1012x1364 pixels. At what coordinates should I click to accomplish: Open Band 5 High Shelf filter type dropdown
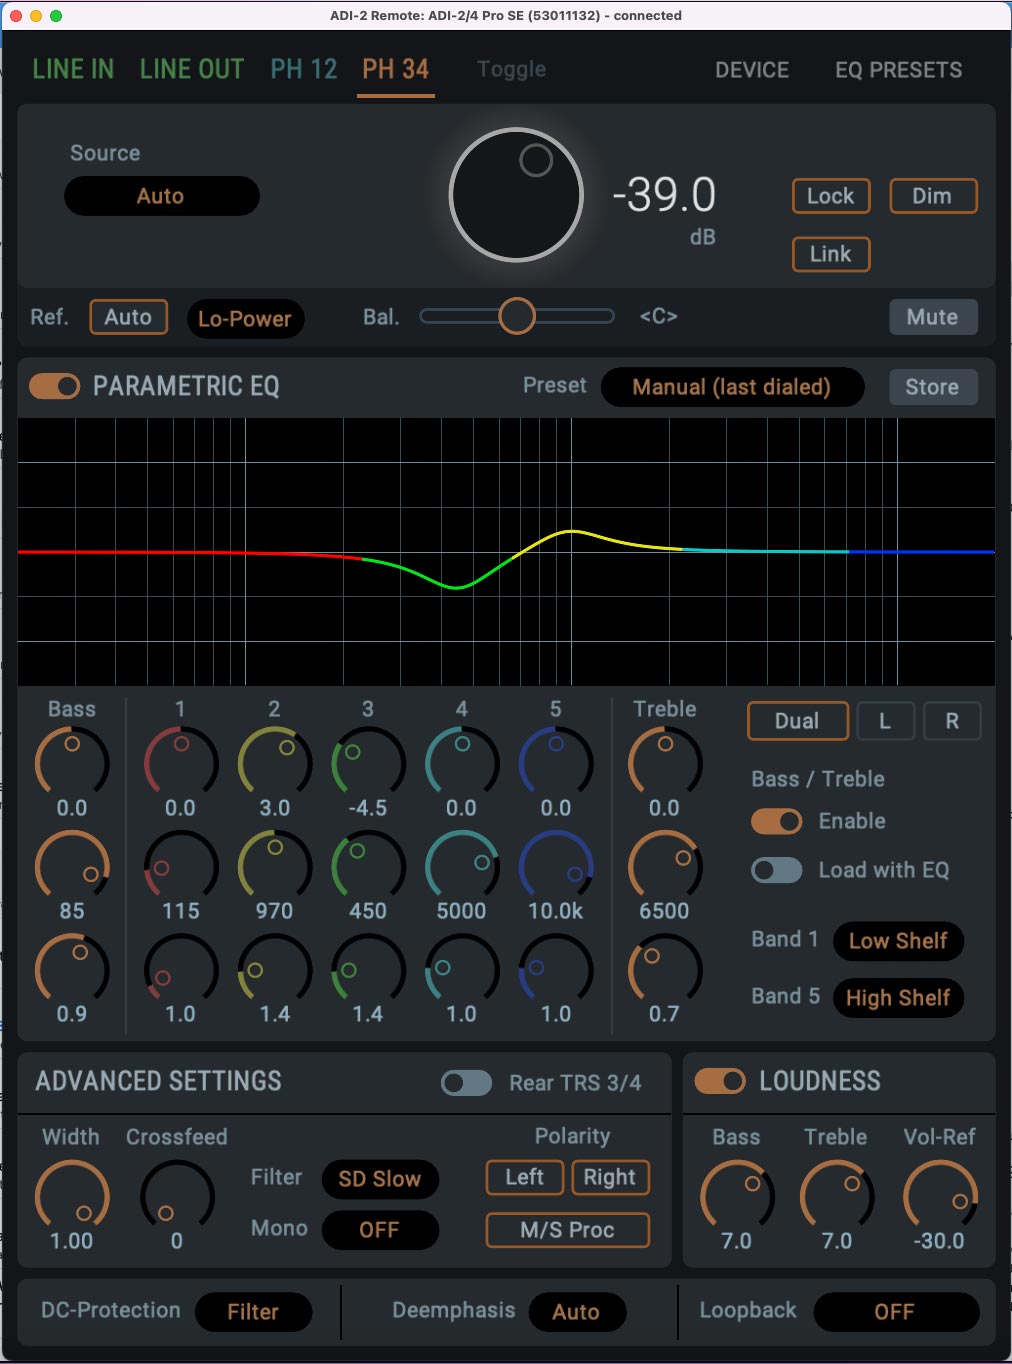898,998
